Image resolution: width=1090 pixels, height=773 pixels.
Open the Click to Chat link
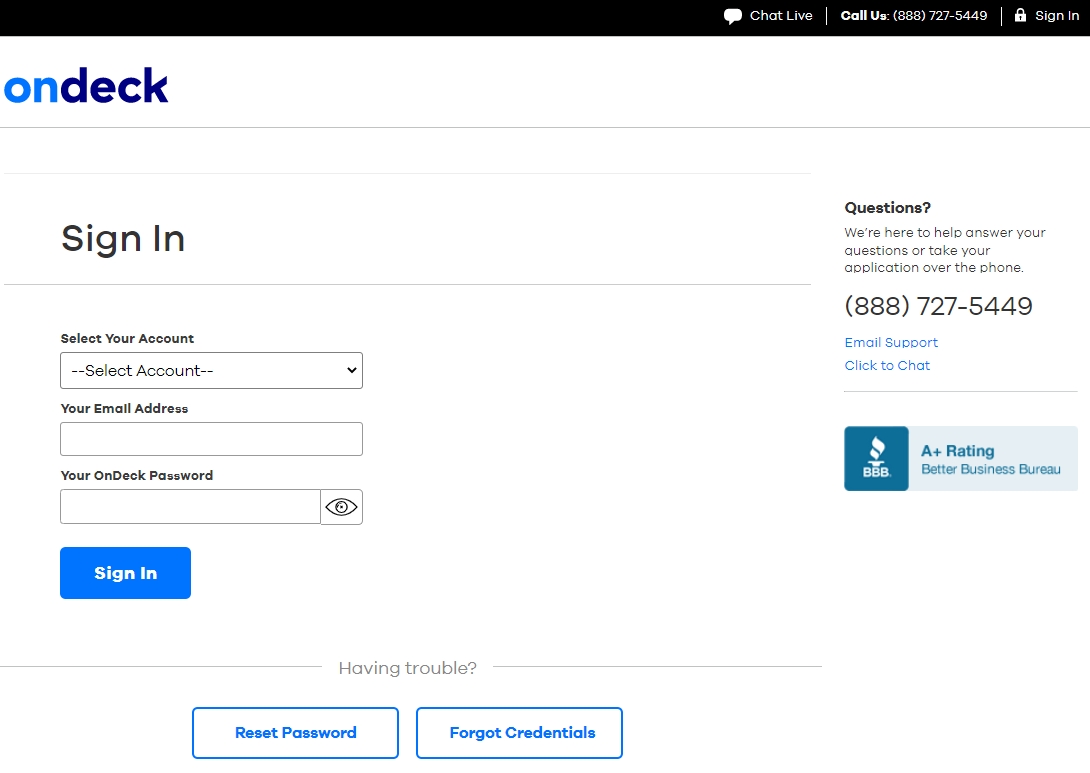[x=887, y=365]
